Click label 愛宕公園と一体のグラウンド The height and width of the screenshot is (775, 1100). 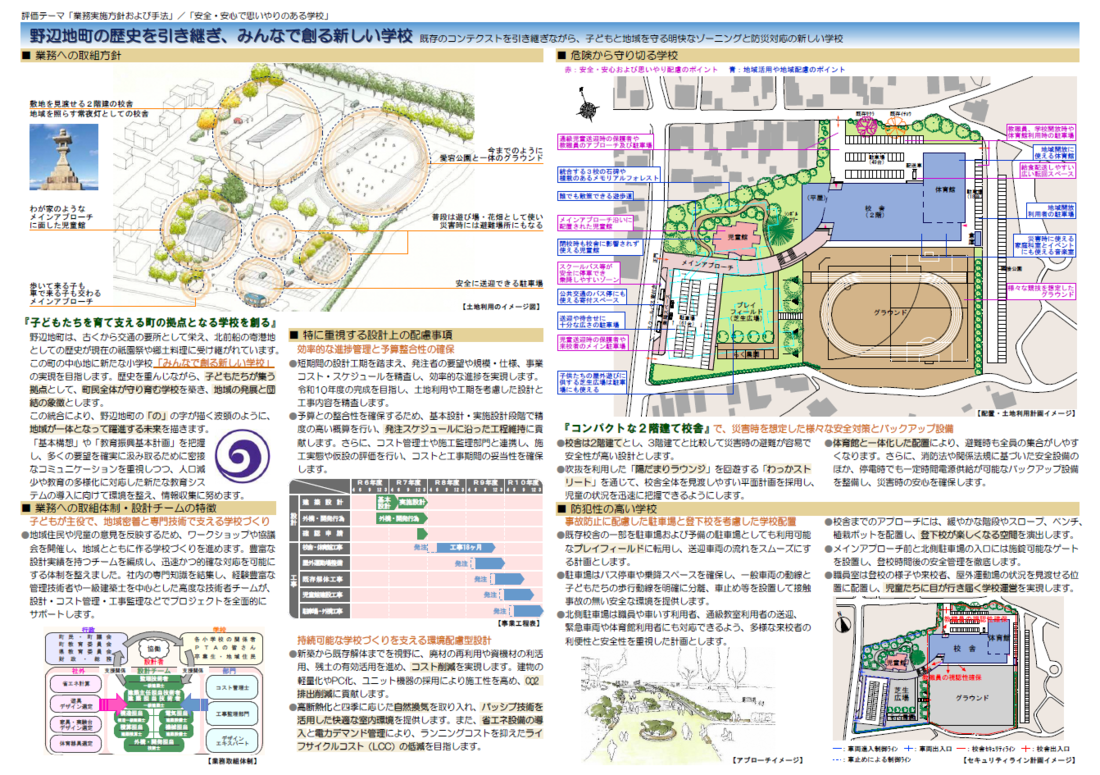click(492, 158)
